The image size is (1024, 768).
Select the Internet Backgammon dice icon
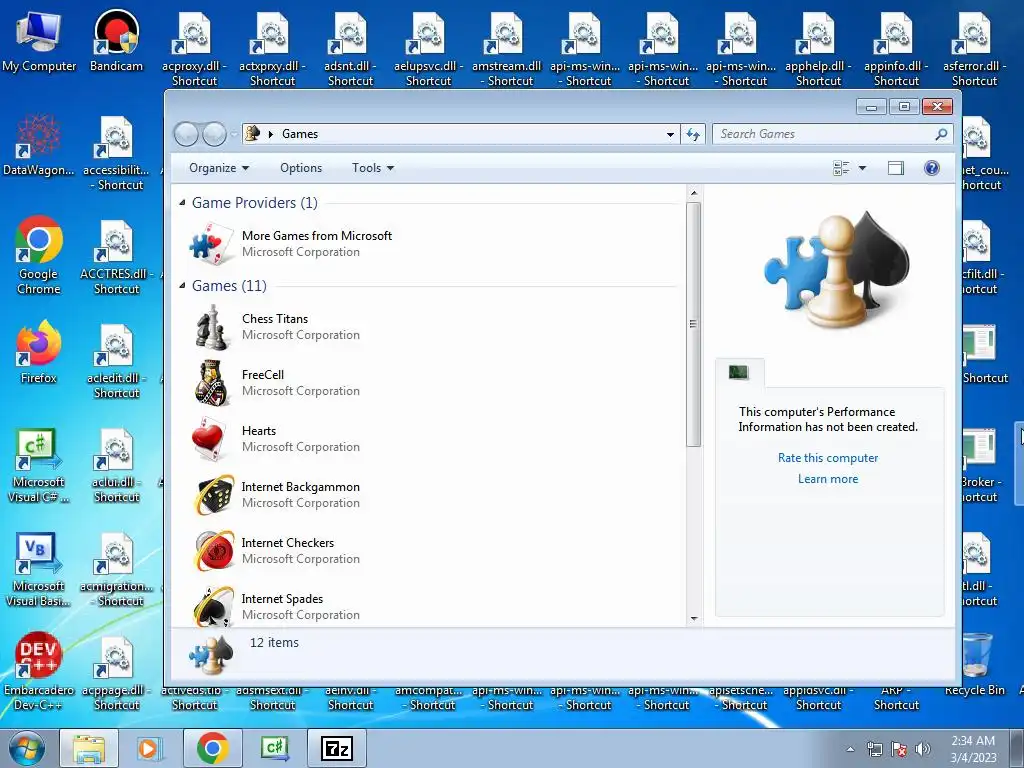214,495
